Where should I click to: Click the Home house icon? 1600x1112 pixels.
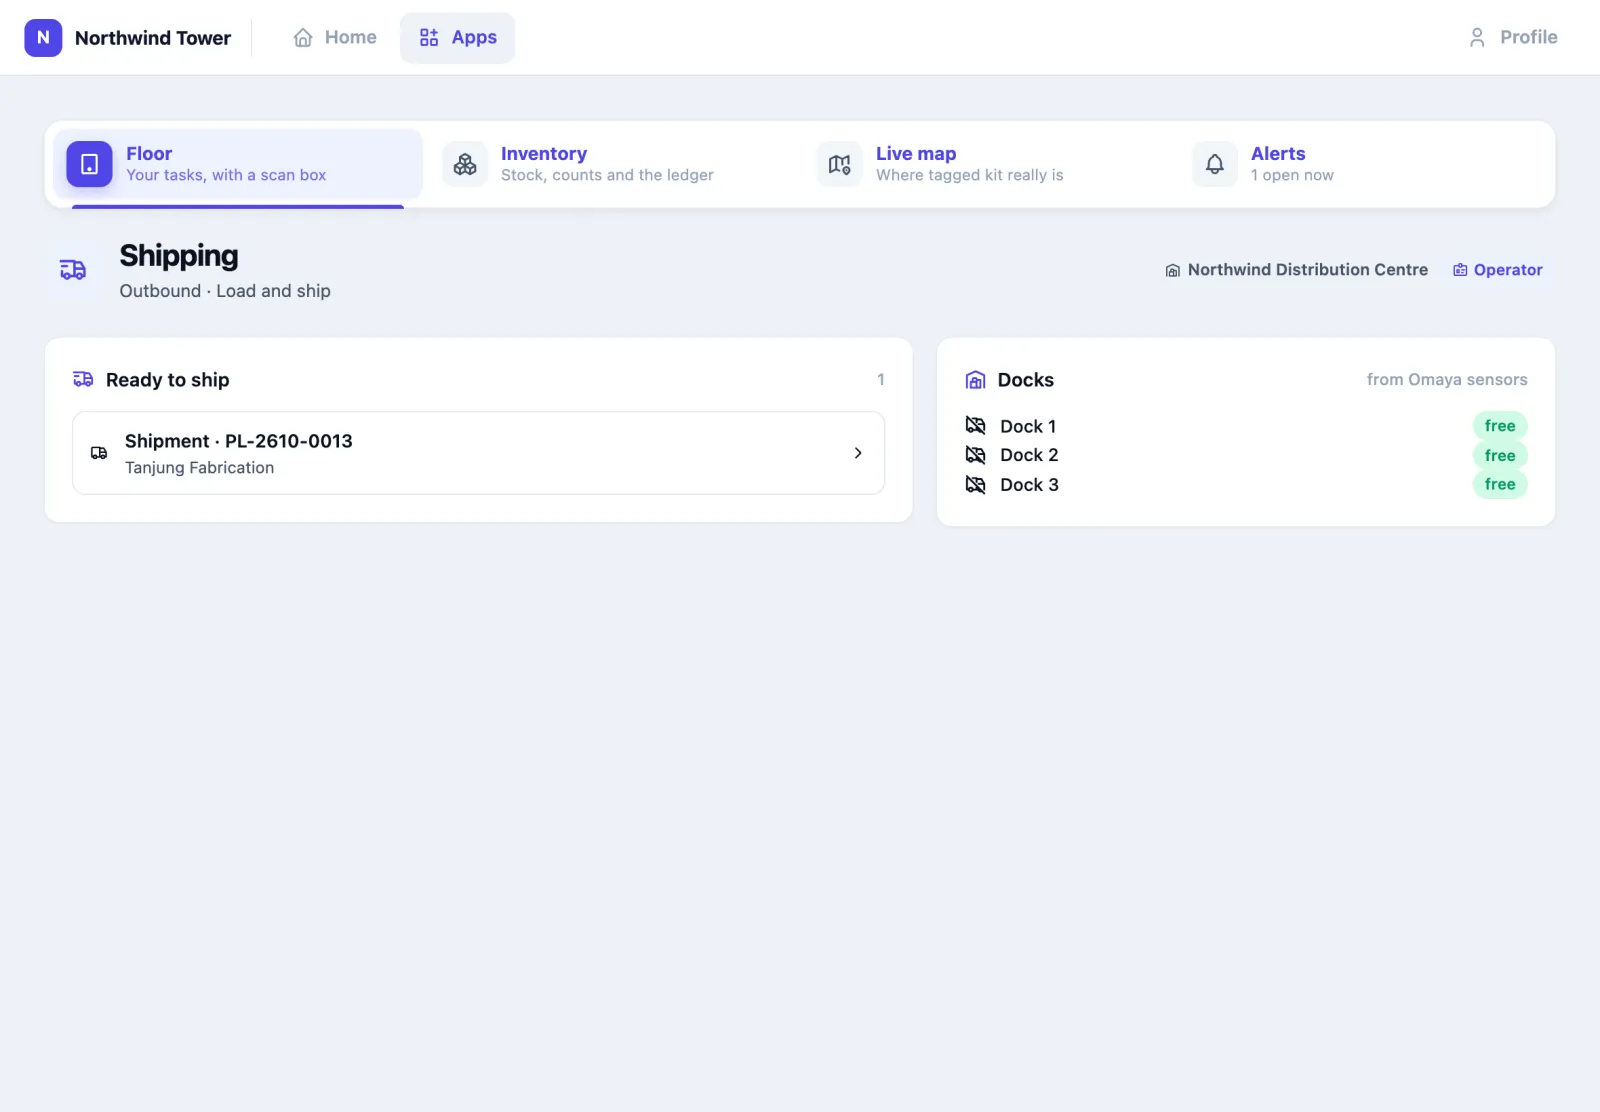click(x=303, y=38)
